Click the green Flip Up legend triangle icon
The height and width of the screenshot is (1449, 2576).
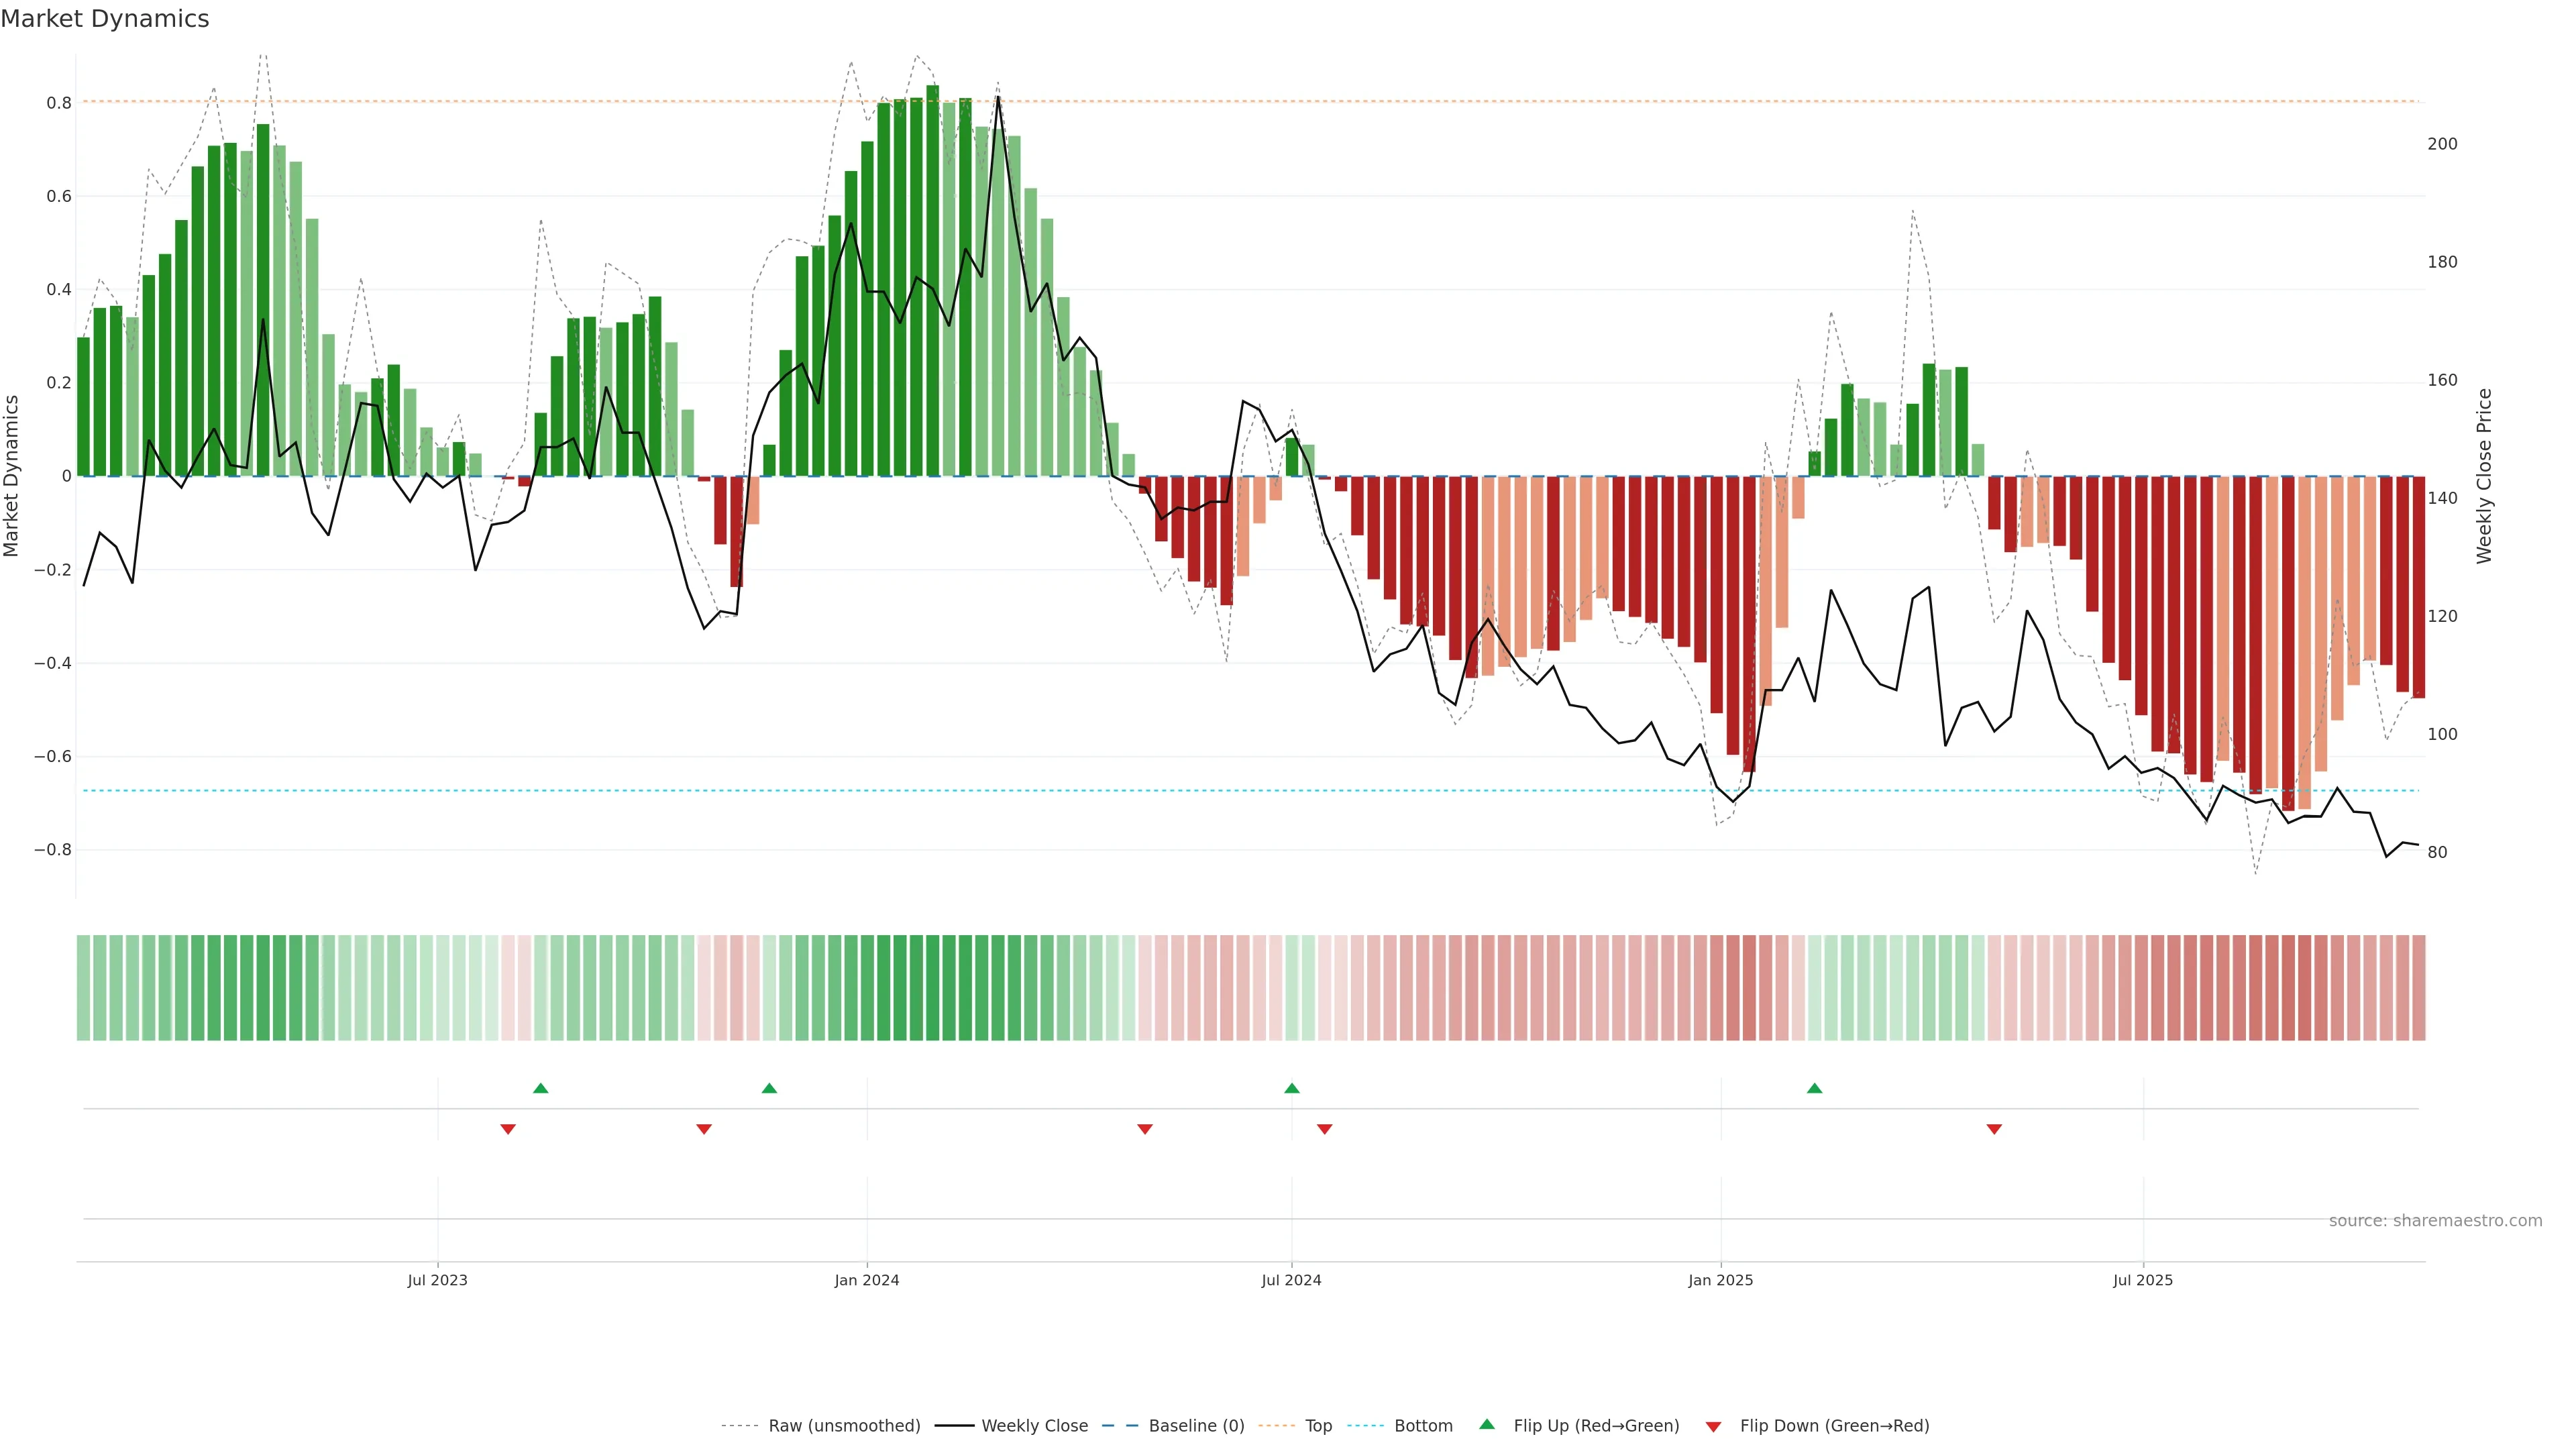[1487, 1424]
